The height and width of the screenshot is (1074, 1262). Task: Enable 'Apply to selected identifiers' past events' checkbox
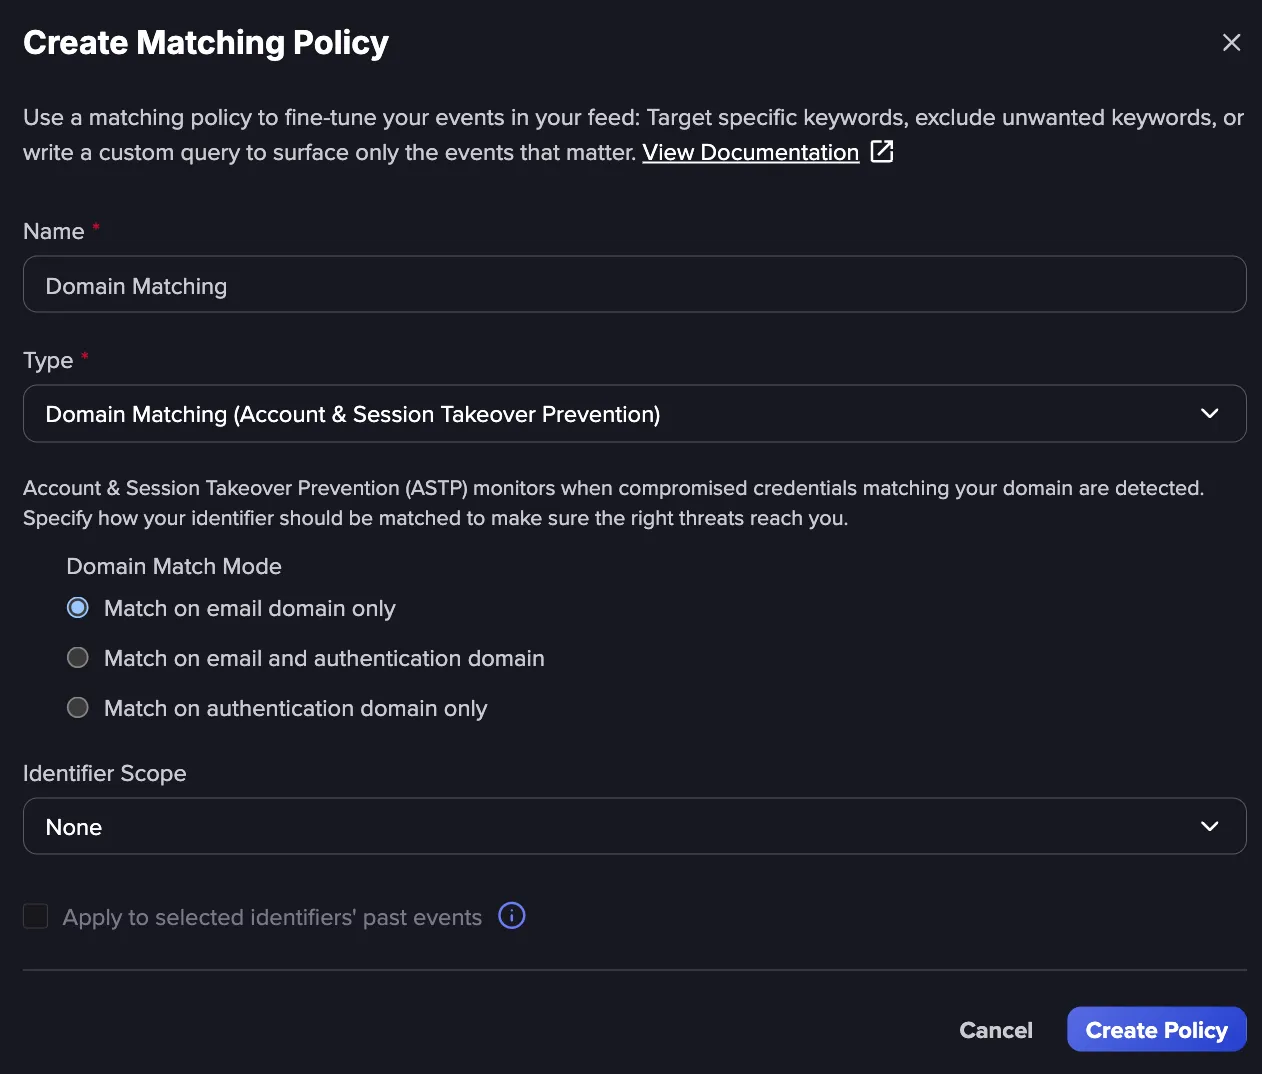[x=36, y=916]
